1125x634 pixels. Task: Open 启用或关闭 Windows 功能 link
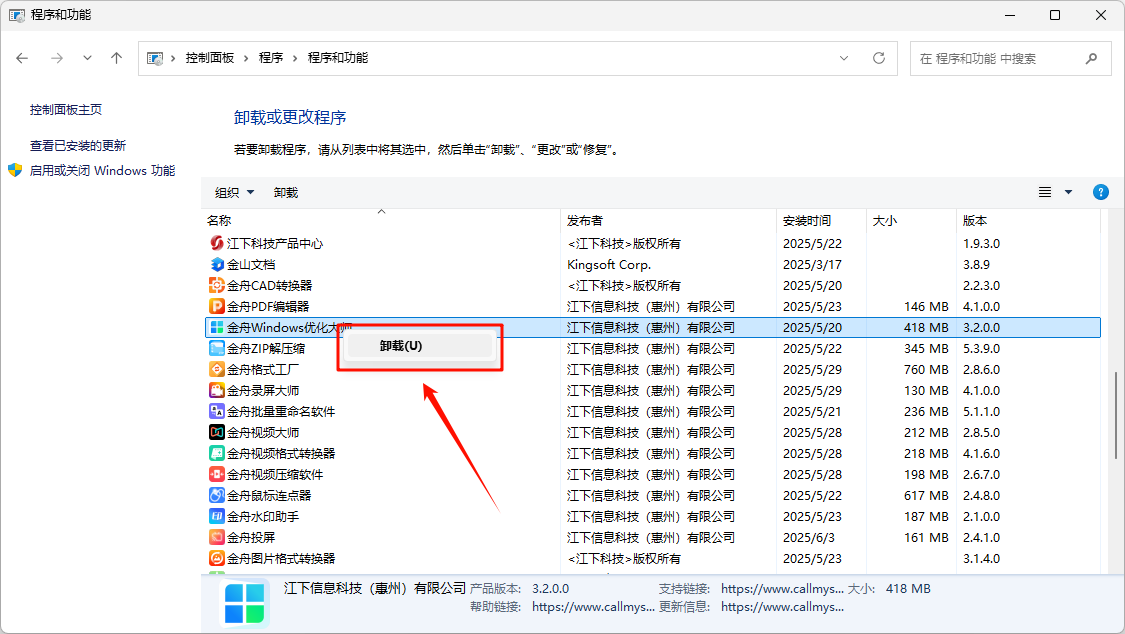click(x=102, y=171)
